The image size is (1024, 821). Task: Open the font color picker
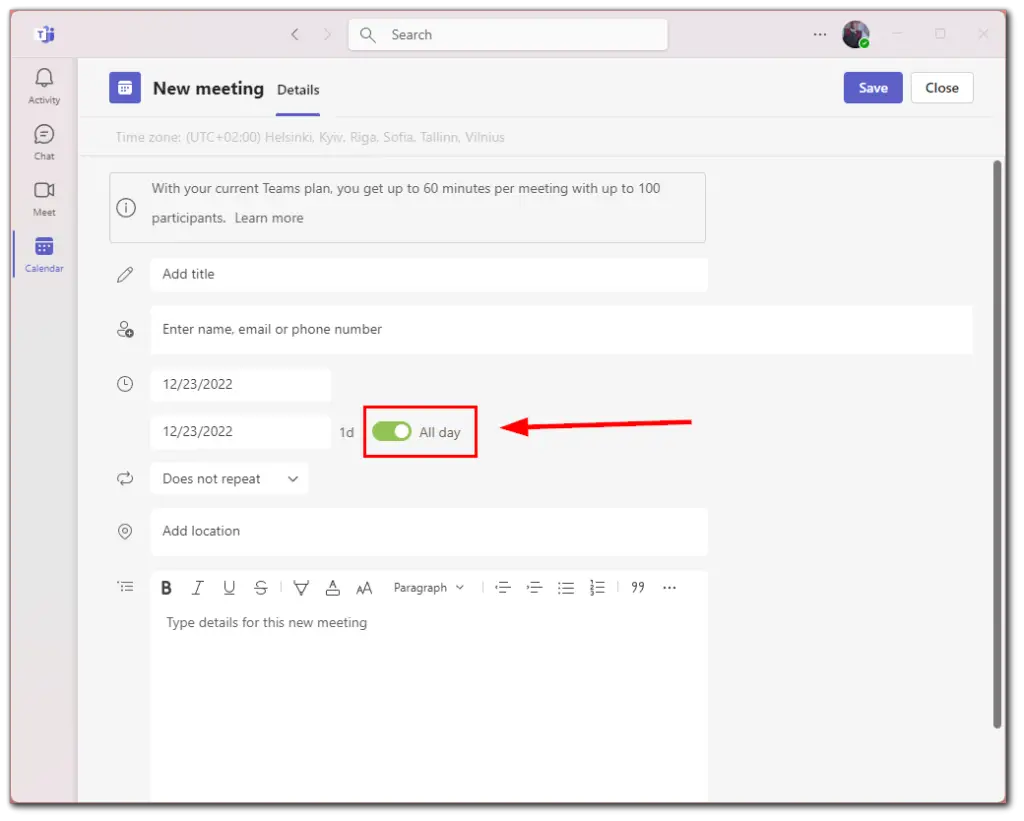(332, 588)
